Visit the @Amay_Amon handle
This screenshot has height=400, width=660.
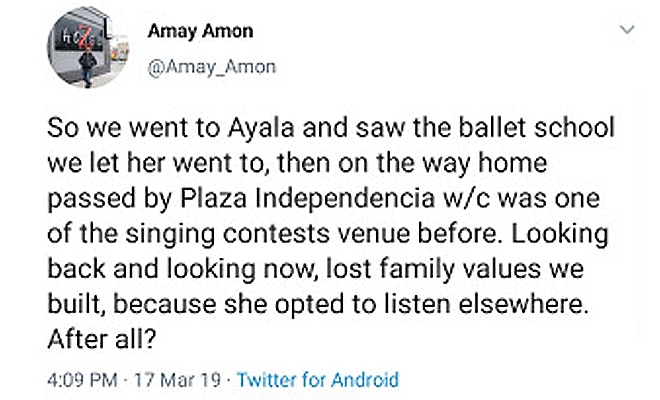point(212,67)
